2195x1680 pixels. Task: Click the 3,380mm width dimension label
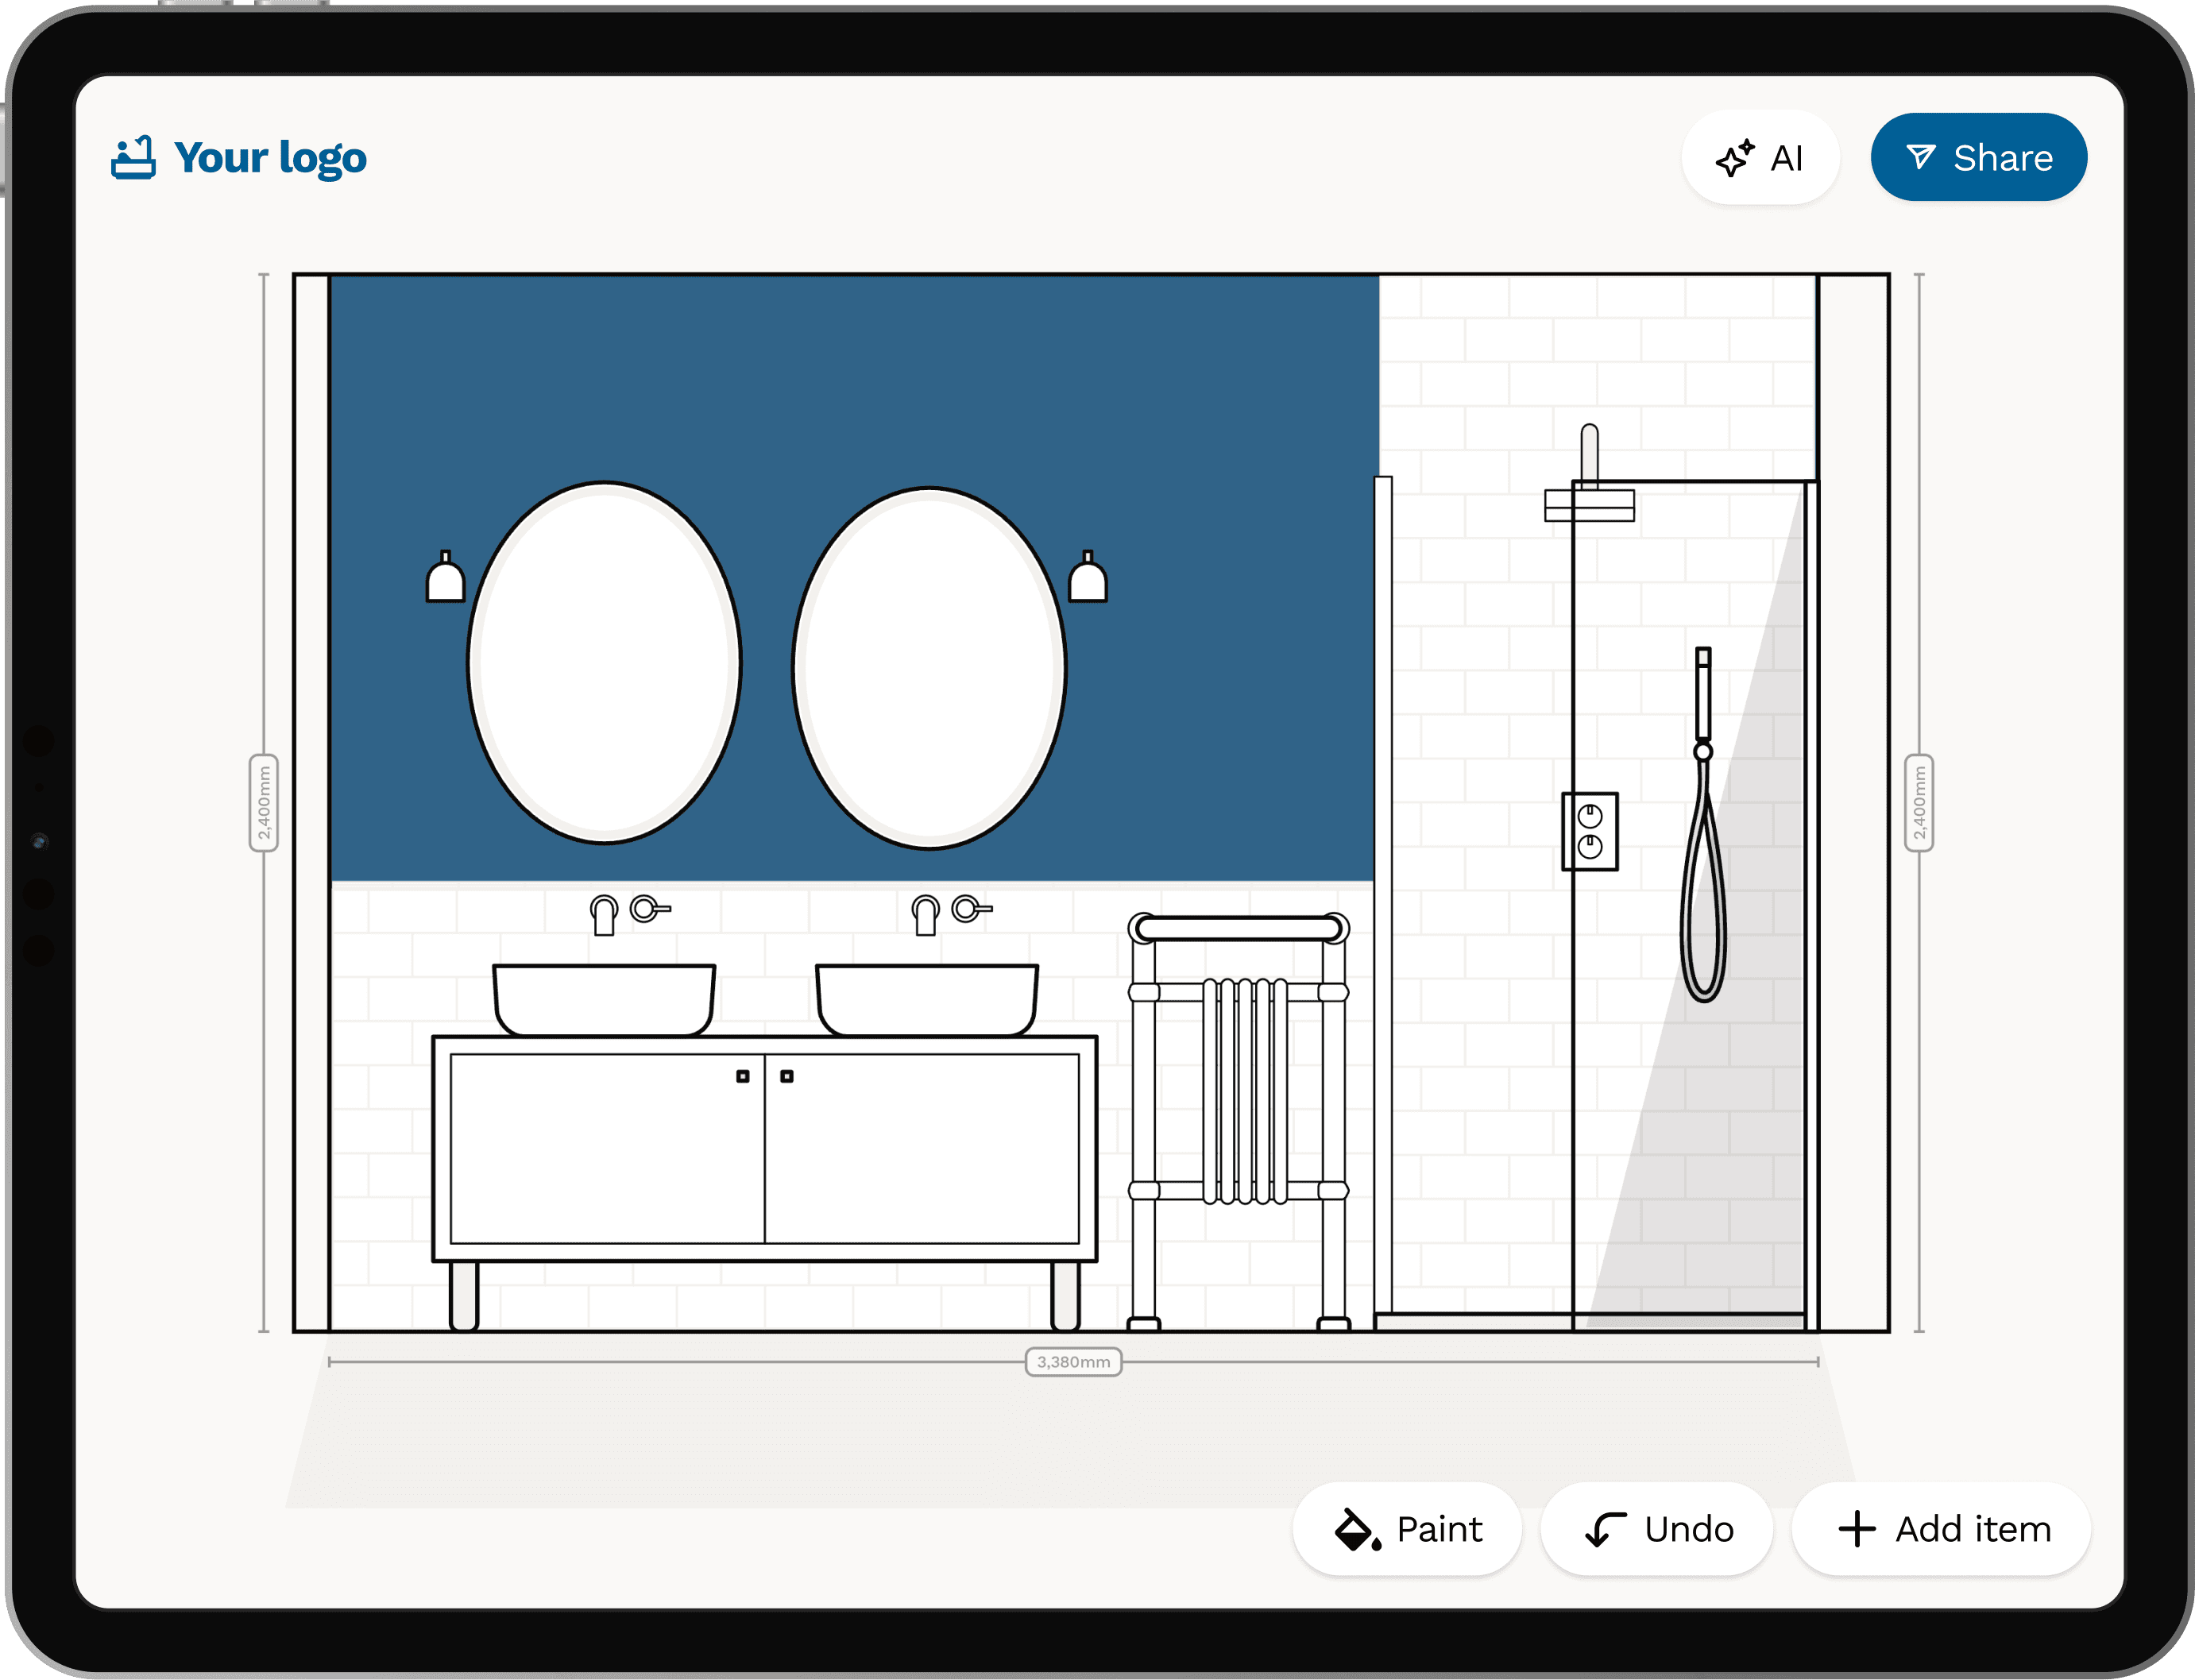1073,1362
